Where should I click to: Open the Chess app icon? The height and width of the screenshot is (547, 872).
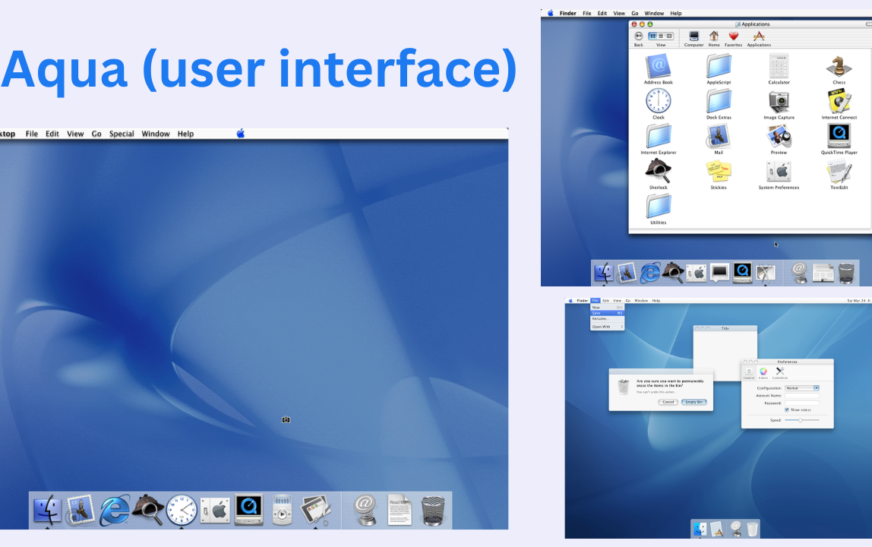tap(839, 67)
